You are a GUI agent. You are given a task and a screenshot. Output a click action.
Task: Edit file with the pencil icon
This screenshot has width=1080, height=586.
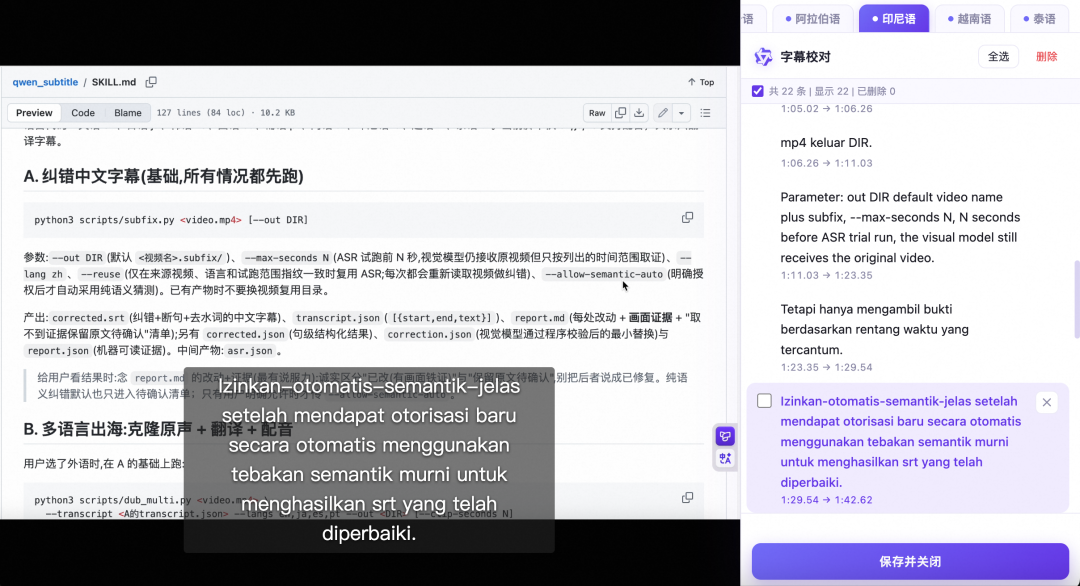(663, 113)
